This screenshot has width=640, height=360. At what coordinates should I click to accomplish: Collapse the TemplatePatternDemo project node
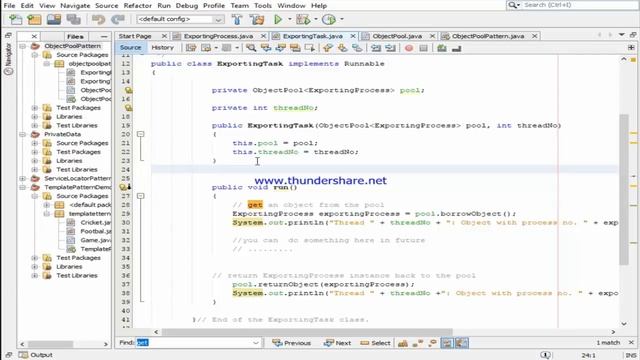click(23, 187)
